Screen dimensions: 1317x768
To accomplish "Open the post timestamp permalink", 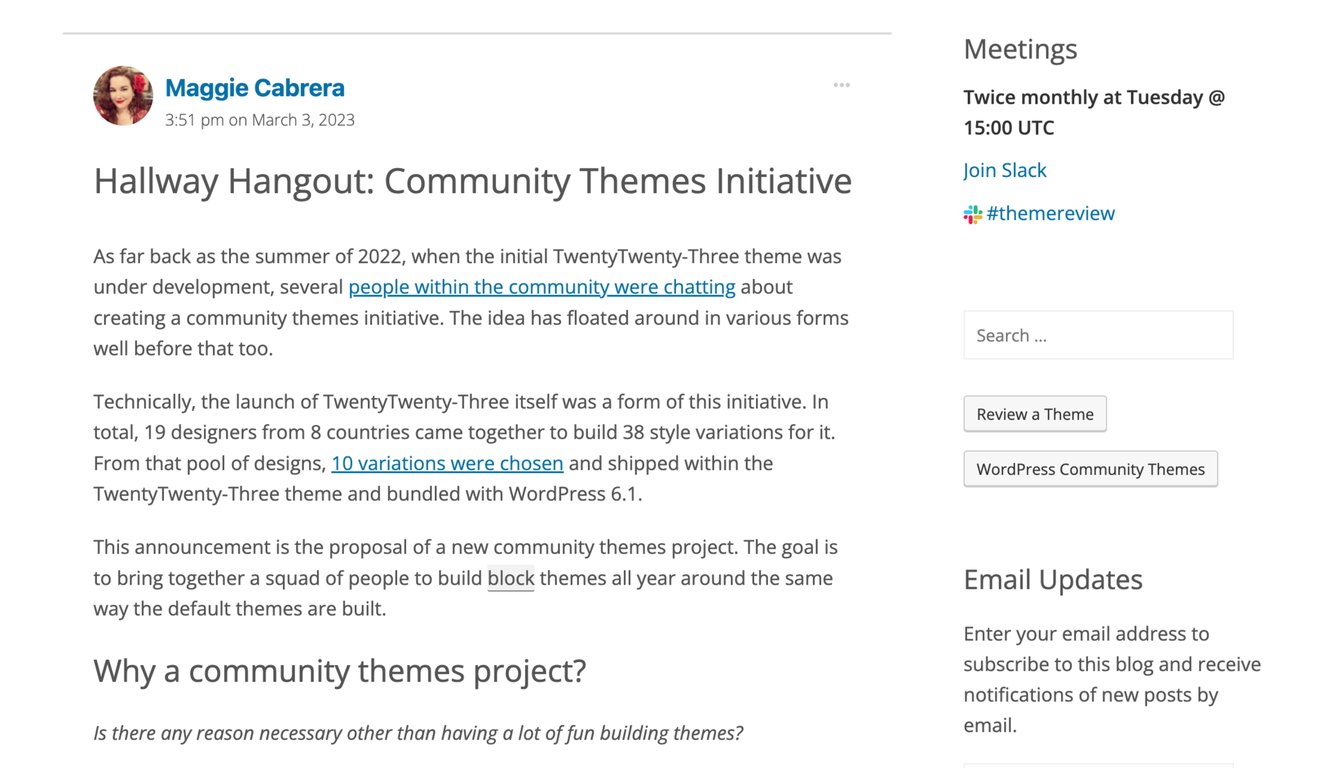I will 259,119.
